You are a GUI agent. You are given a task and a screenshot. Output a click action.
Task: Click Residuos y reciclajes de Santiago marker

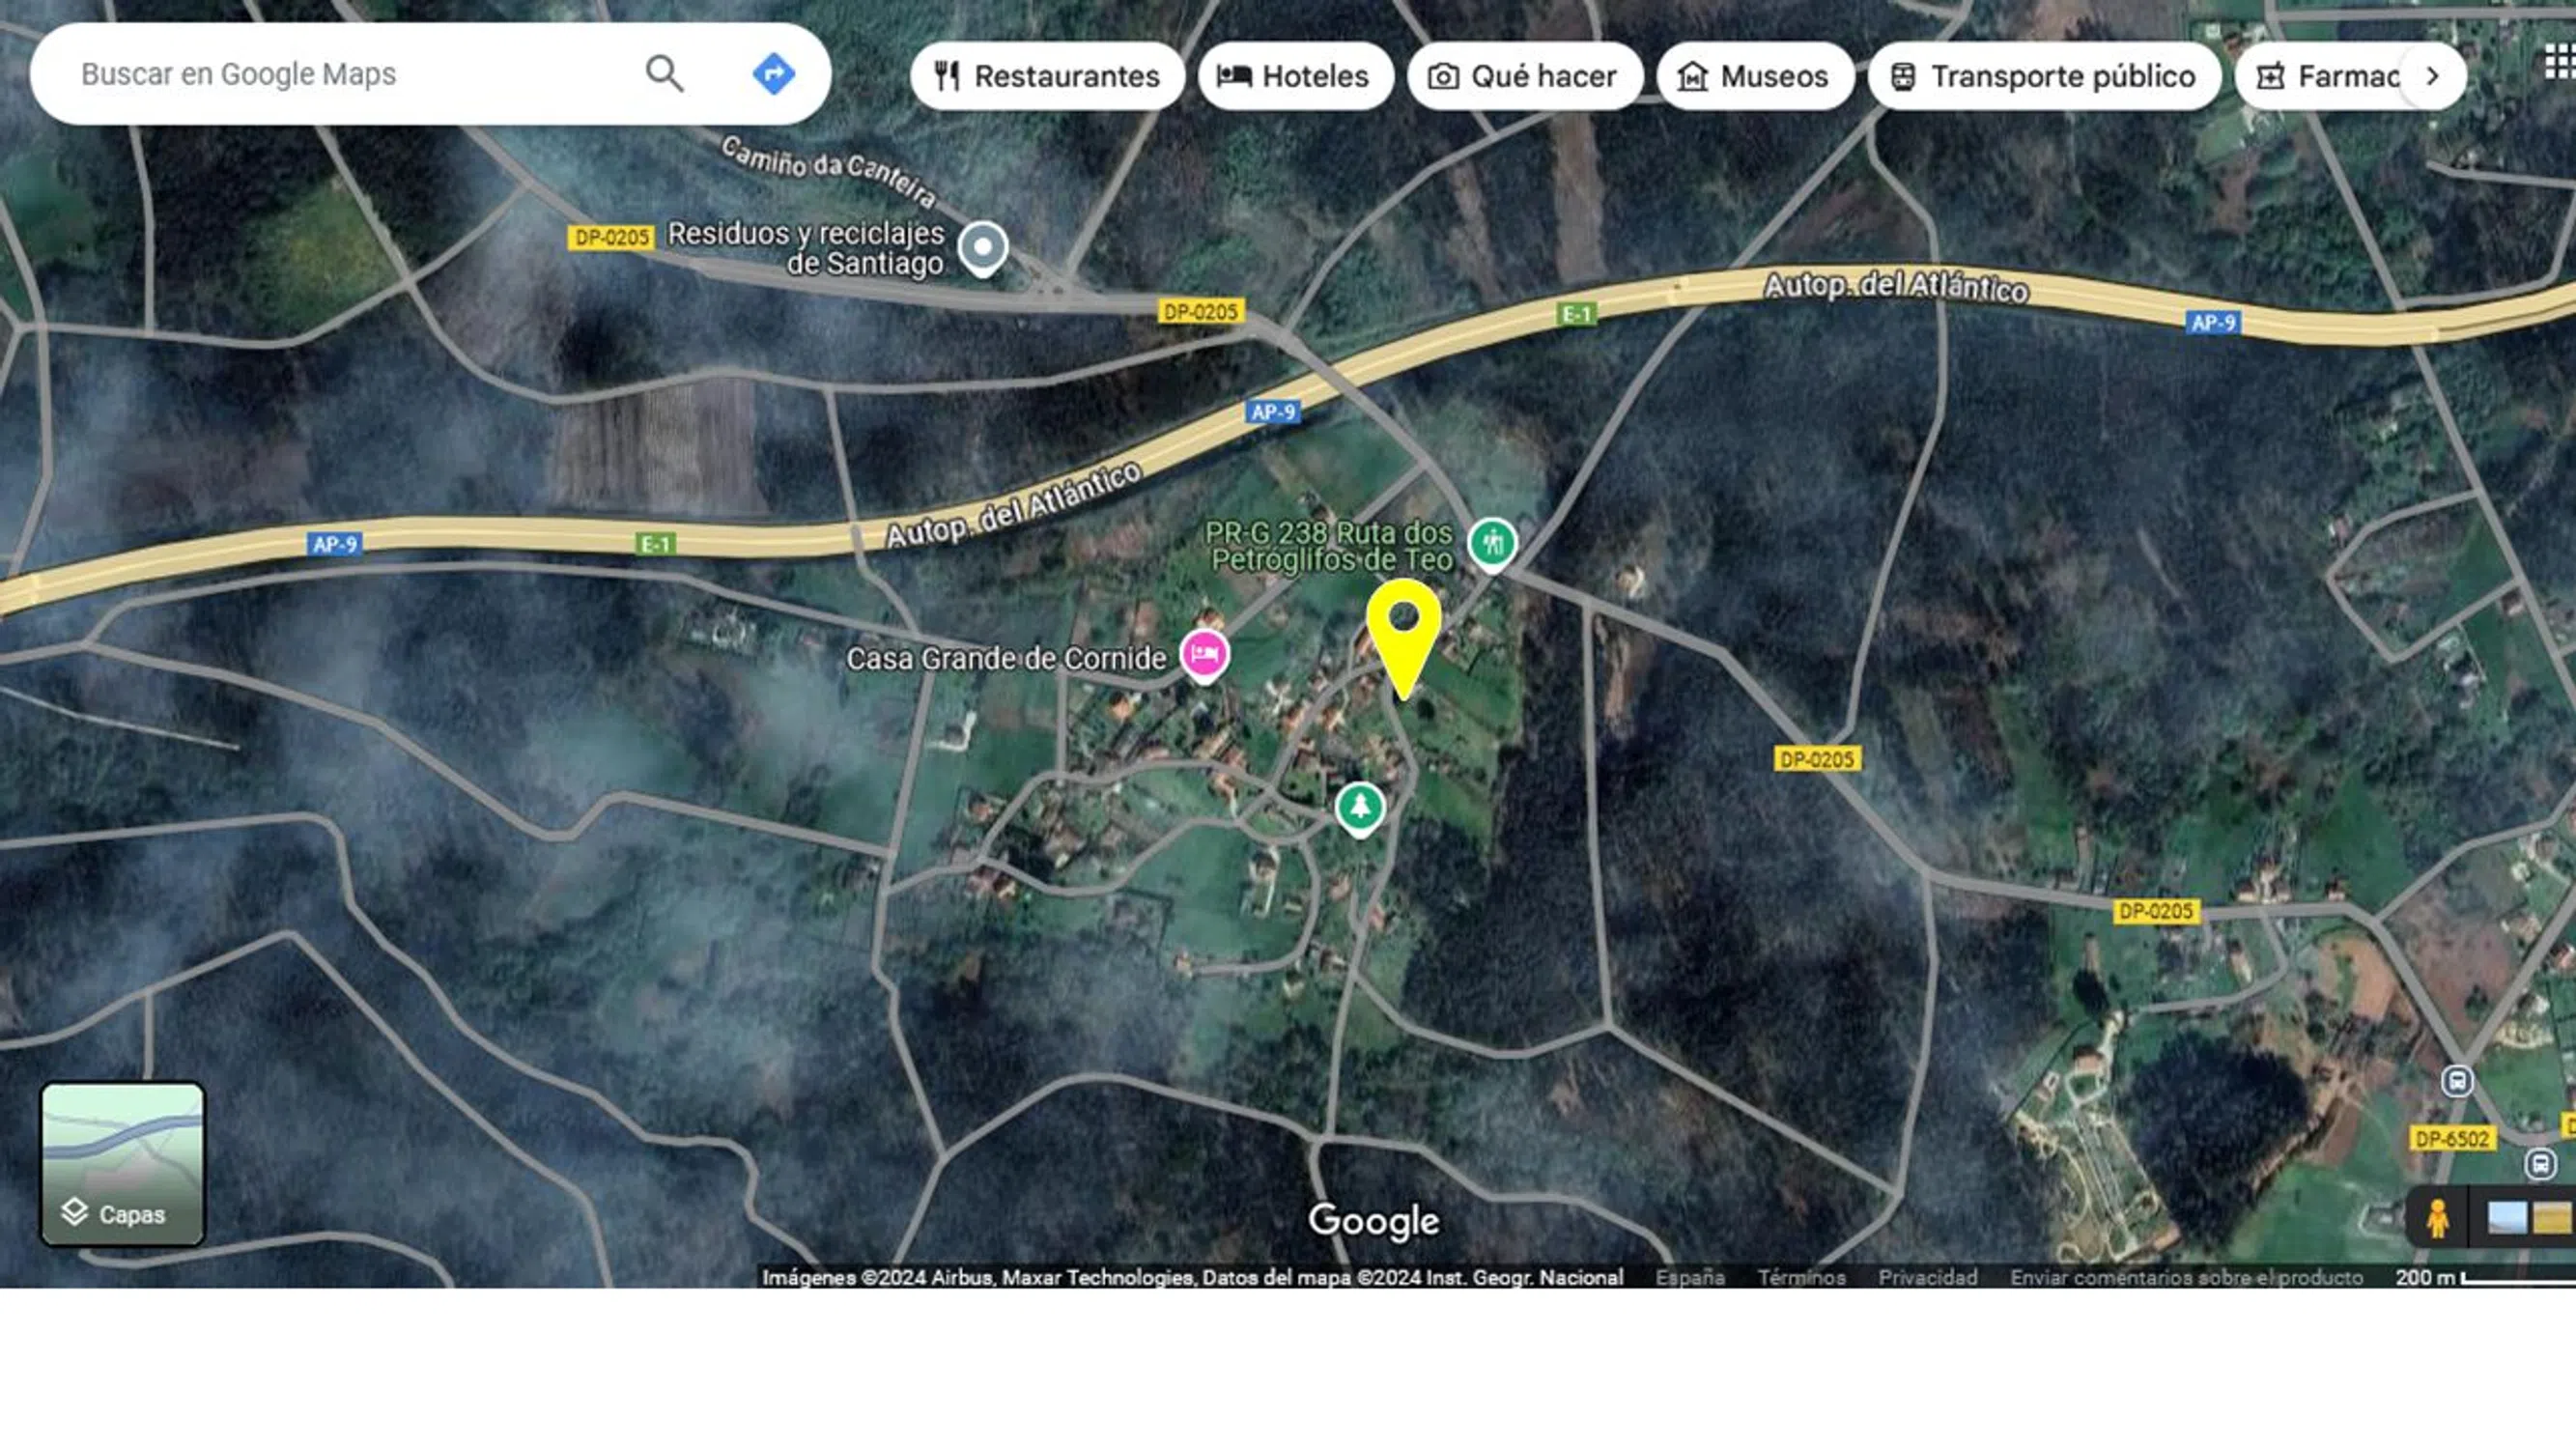pos(982,246)
